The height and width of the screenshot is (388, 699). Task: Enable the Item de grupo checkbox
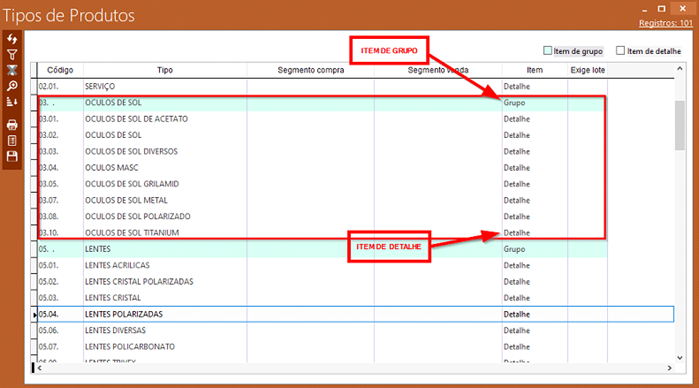pyautogui.click(x=547, y=51)
